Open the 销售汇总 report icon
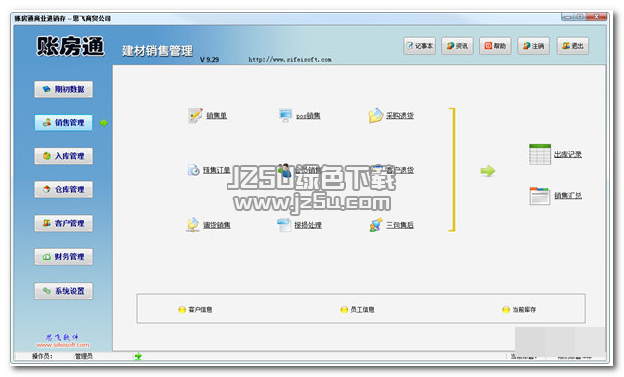The image size is (624, 377). [540, 195]
